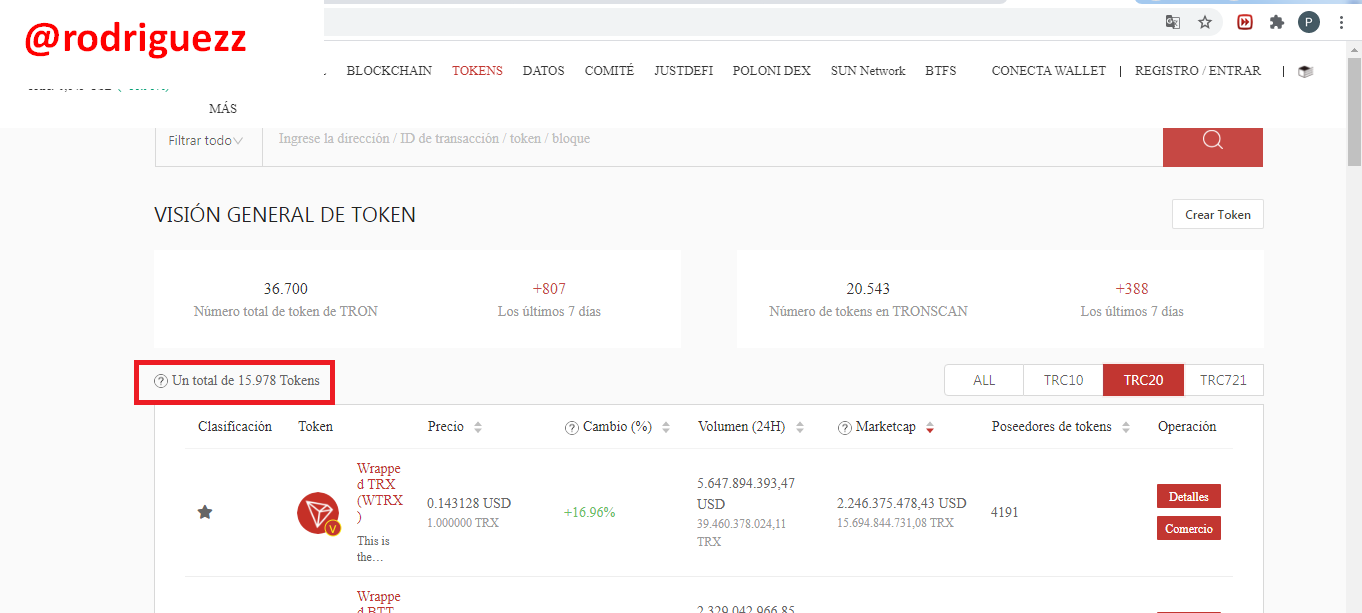The width and height of the screenshot is (1362, 613).
Task: Select the TRC721 tab
Action: [1223, 380]
